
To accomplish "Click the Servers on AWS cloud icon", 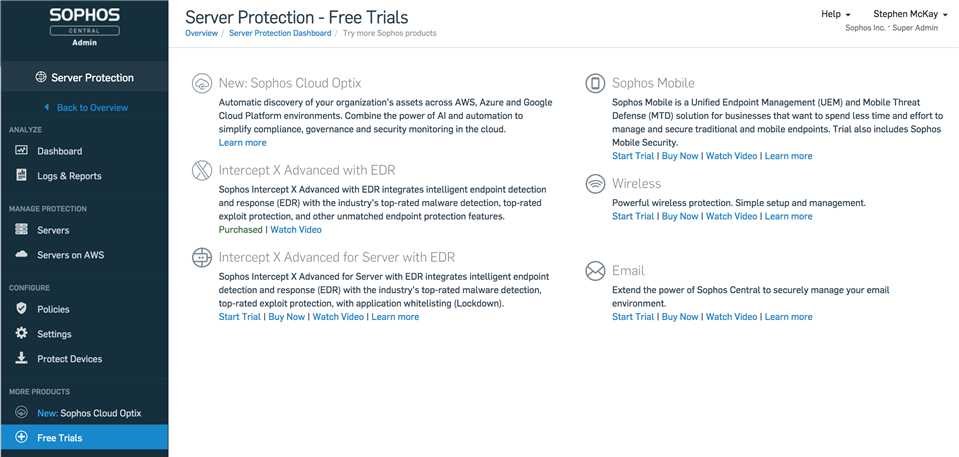I will 21,255.
